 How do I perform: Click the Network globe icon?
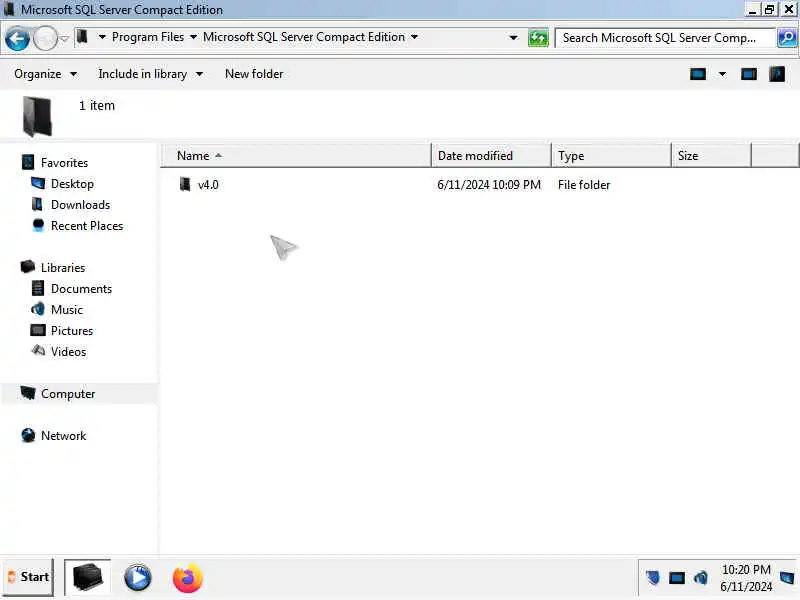point(28,435)
